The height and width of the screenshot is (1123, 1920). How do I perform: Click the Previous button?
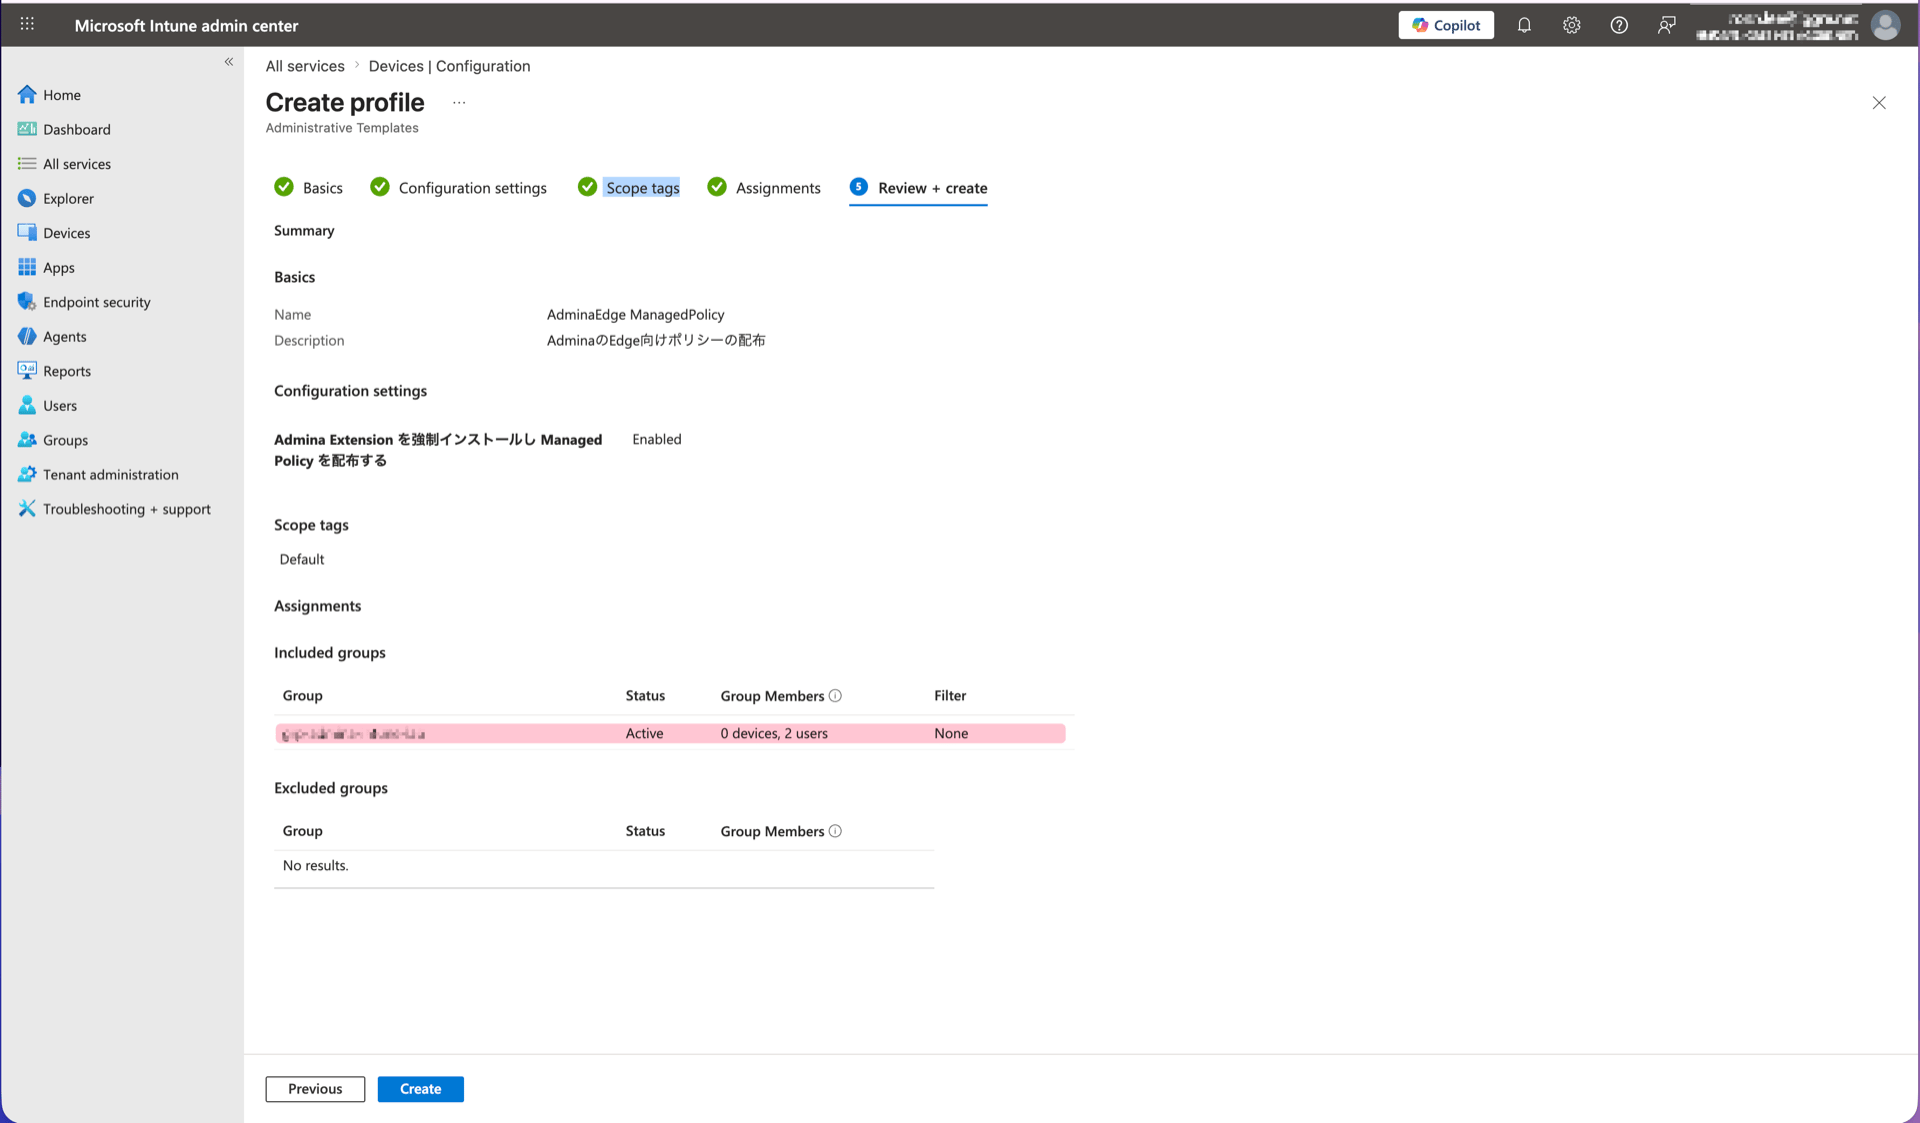pyautogui.click(x=315, y=1089)
